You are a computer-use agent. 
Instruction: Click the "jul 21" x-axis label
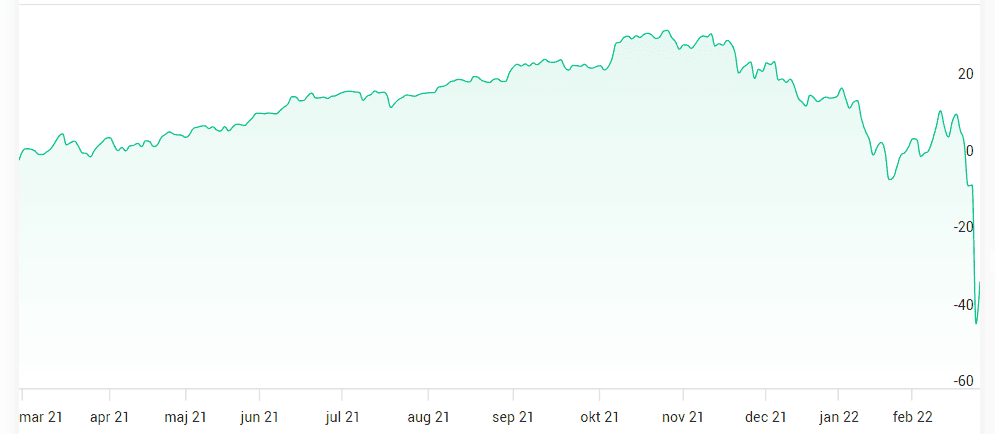[342, 417]
